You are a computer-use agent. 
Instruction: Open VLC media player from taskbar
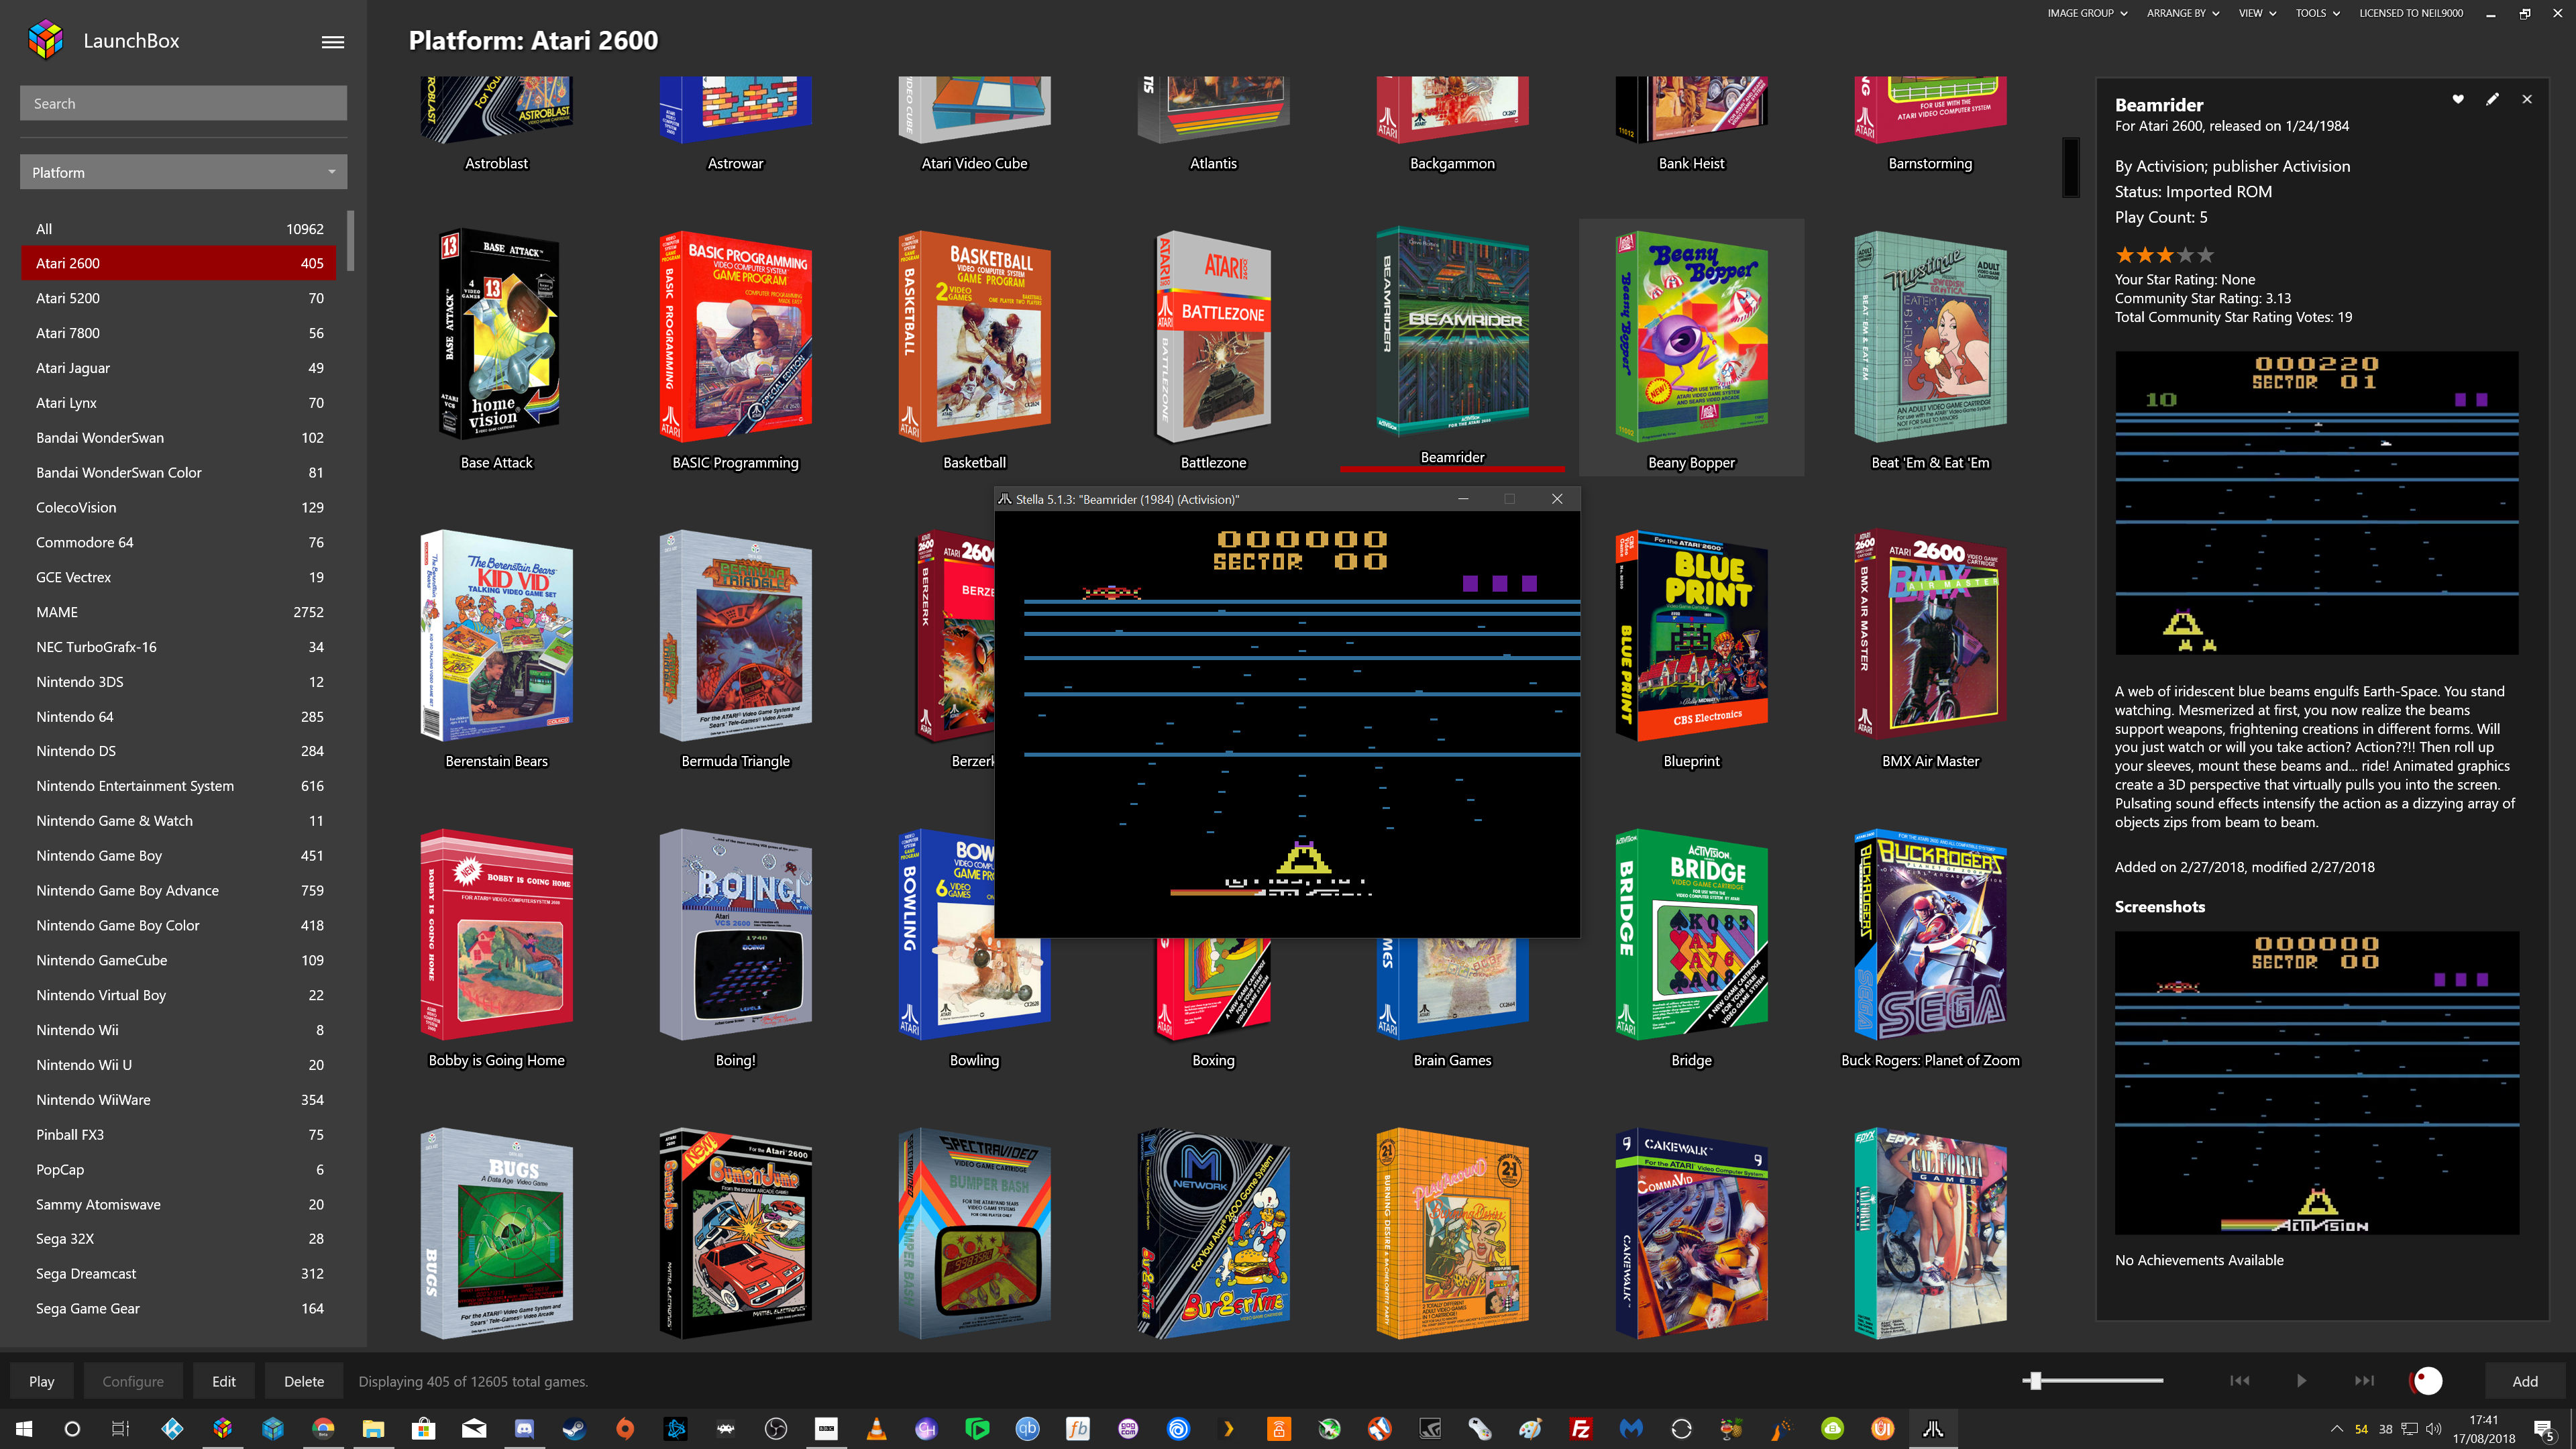[x=876, y=1428]
